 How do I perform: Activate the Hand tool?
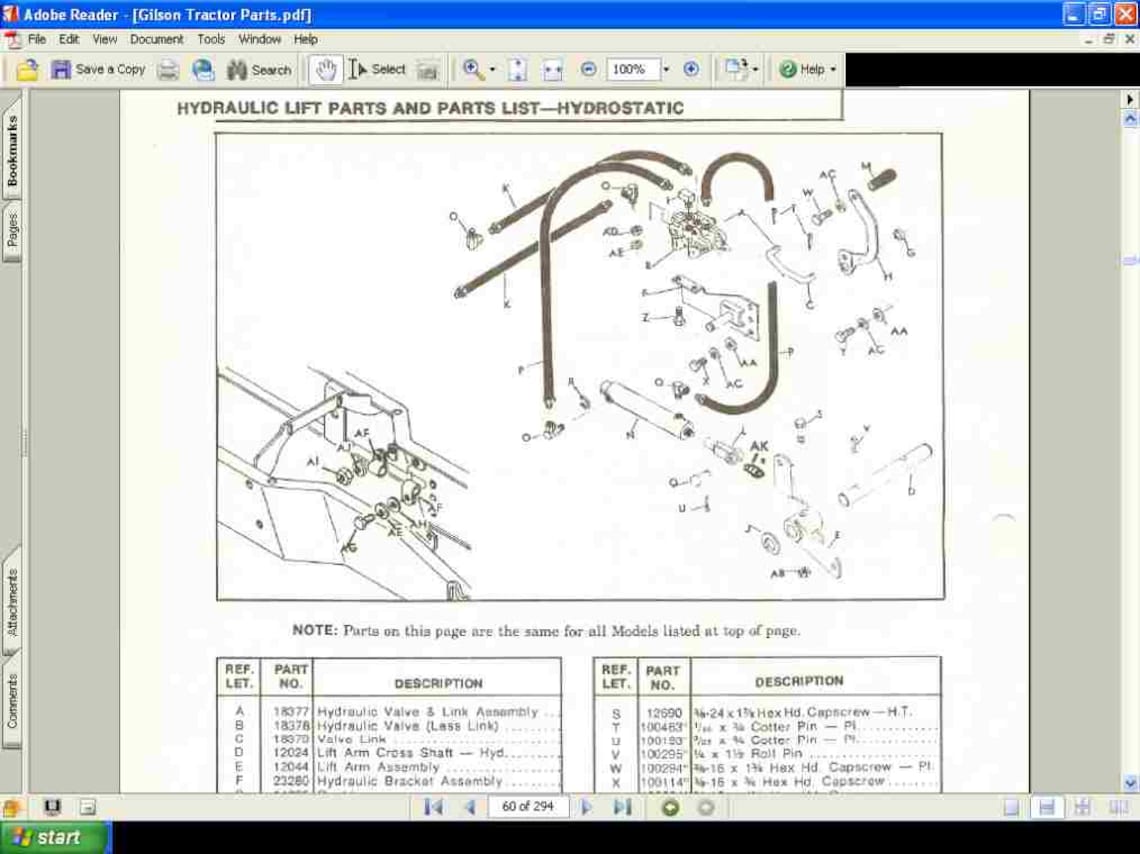point(326,70)
